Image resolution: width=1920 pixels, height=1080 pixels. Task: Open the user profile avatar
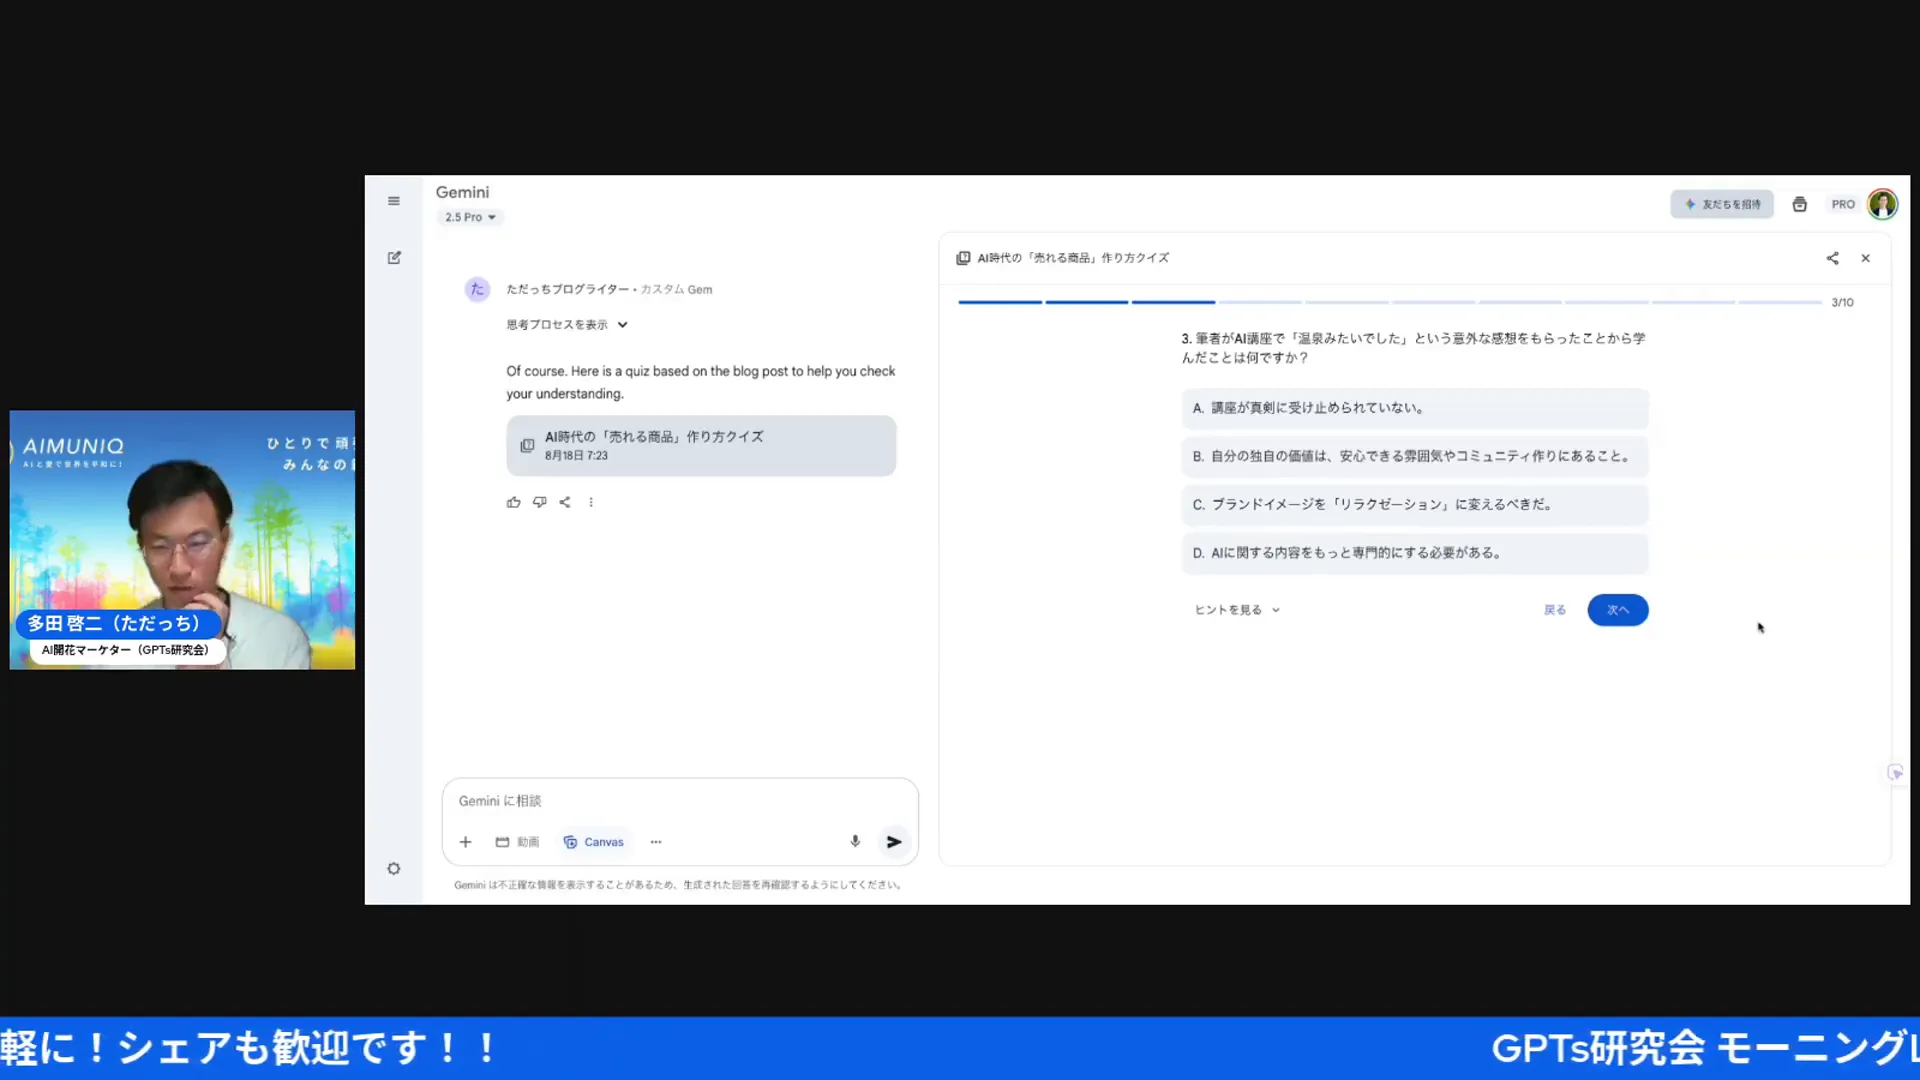click(1883, 204)
